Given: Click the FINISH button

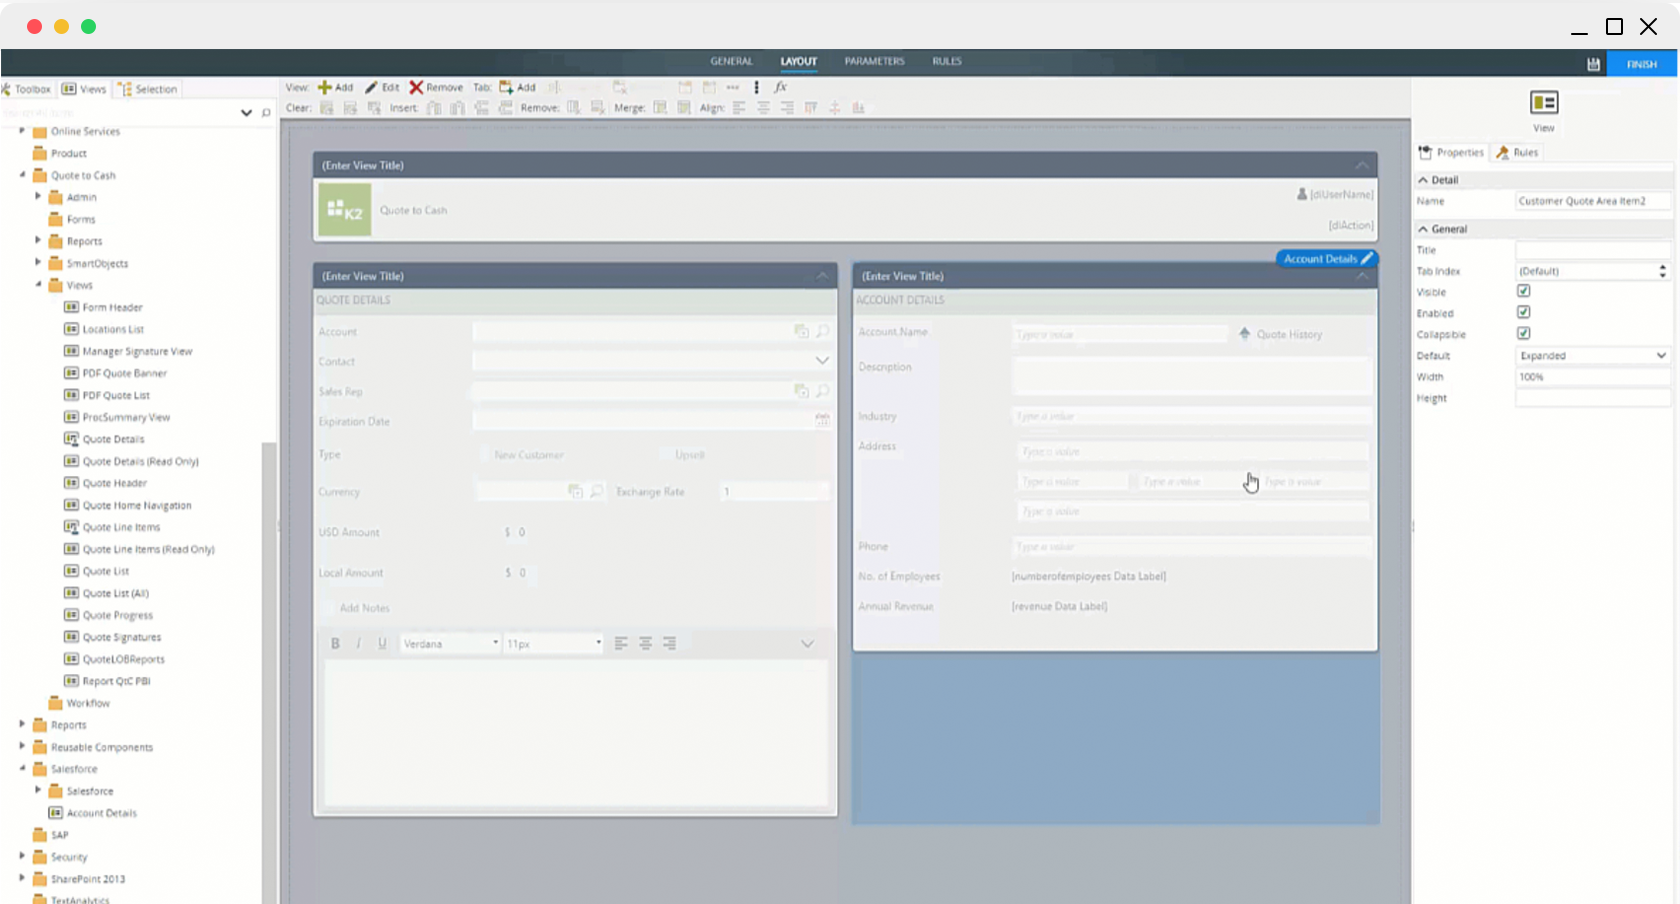Looking at the screenshot, I should click(1641, 64).
